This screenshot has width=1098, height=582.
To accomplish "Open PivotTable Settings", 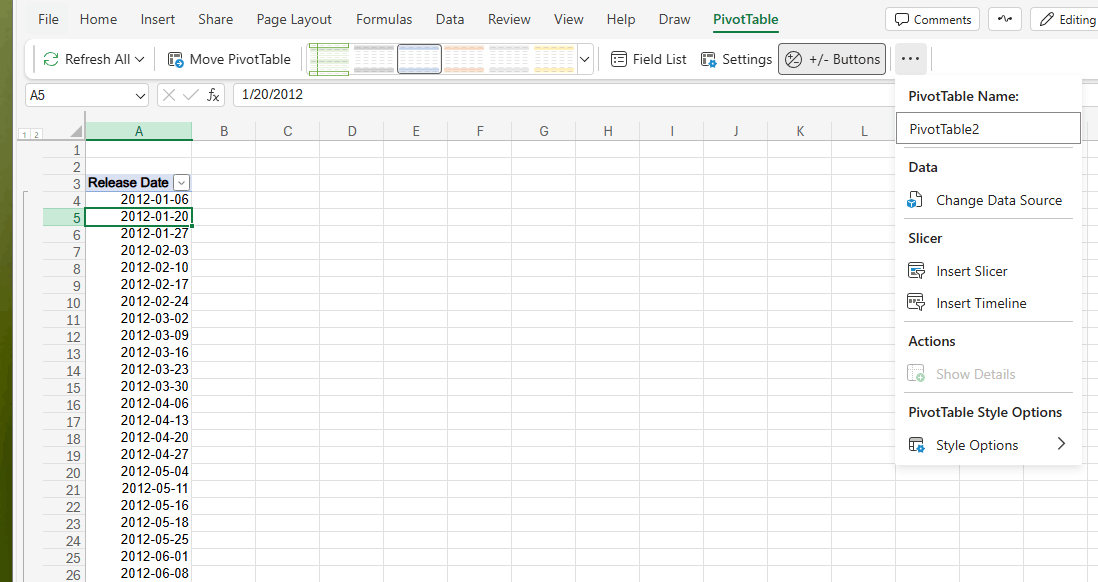I will [x=737, y=60].
